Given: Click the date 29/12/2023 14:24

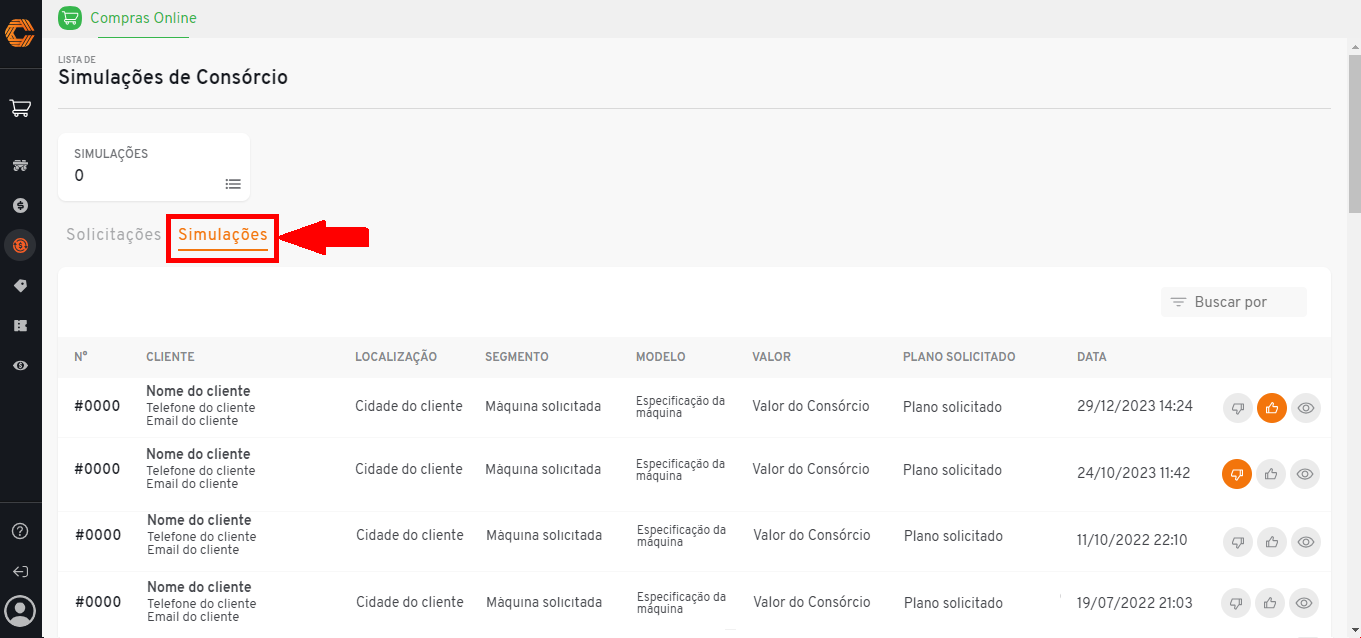Looking at the screenshot, I should pos(1135,407).
